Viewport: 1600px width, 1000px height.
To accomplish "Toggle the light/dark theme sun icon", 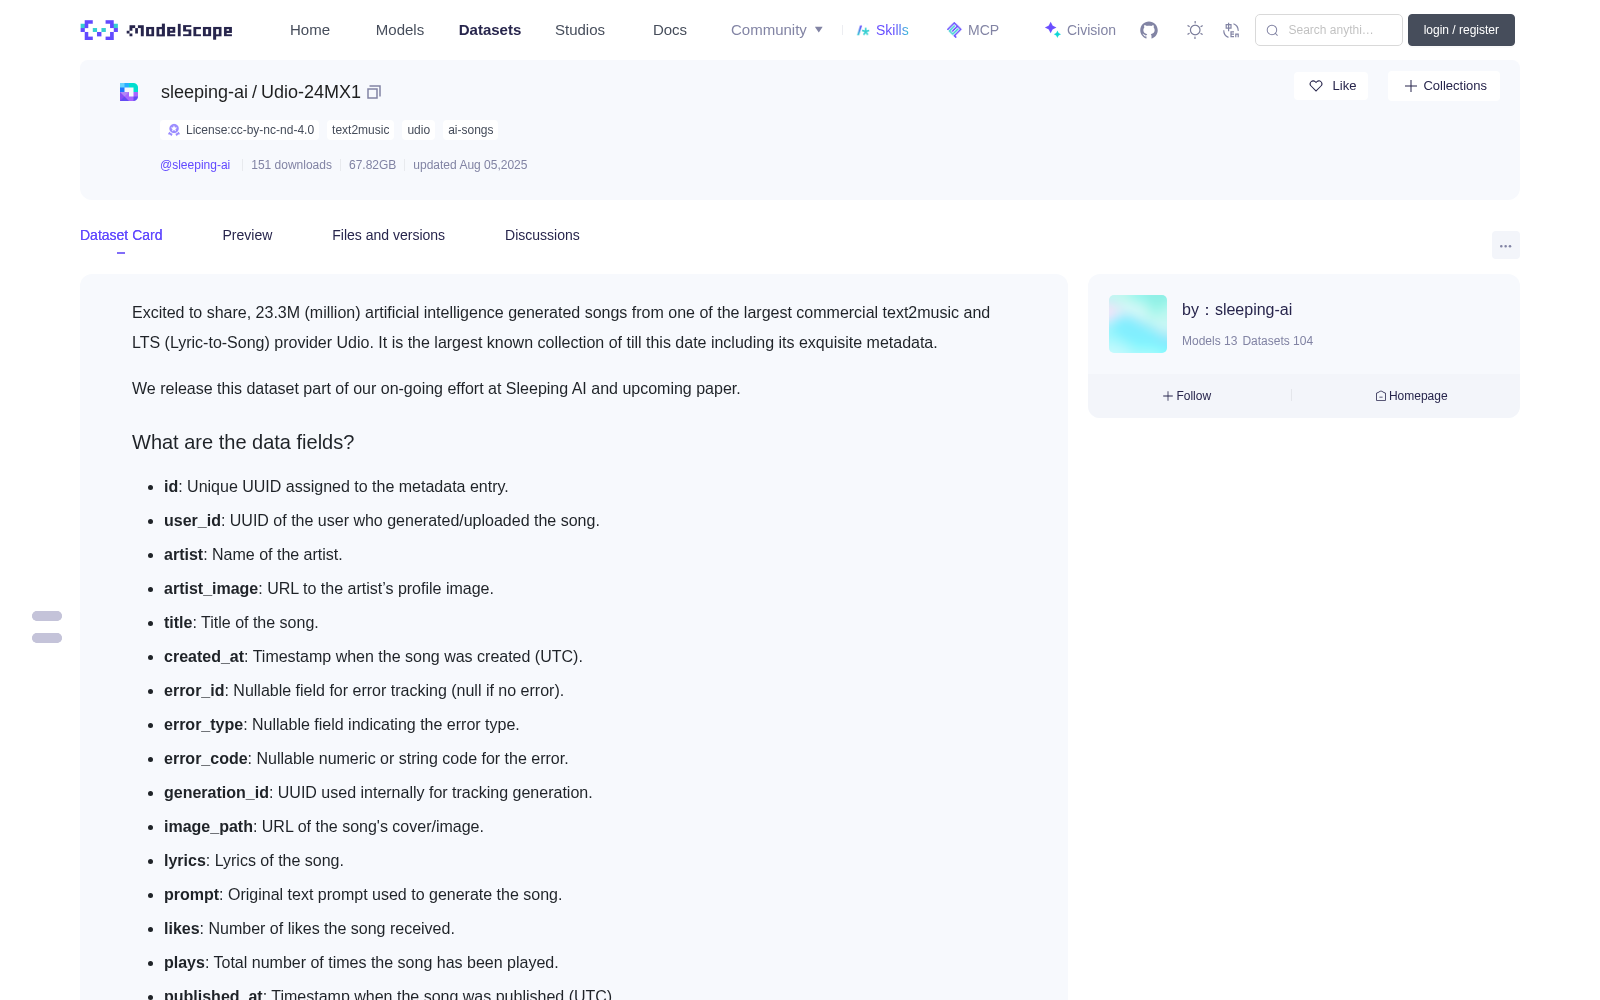I will pyautogui.click(x=1195, y=30).
